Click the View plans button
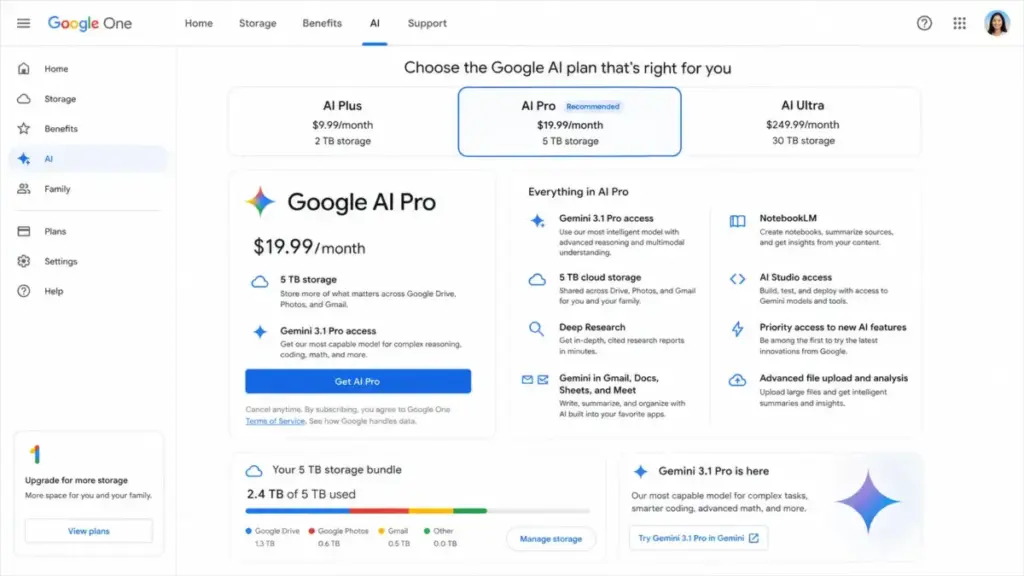The image size is (1024, 576). tap(89, 531)
